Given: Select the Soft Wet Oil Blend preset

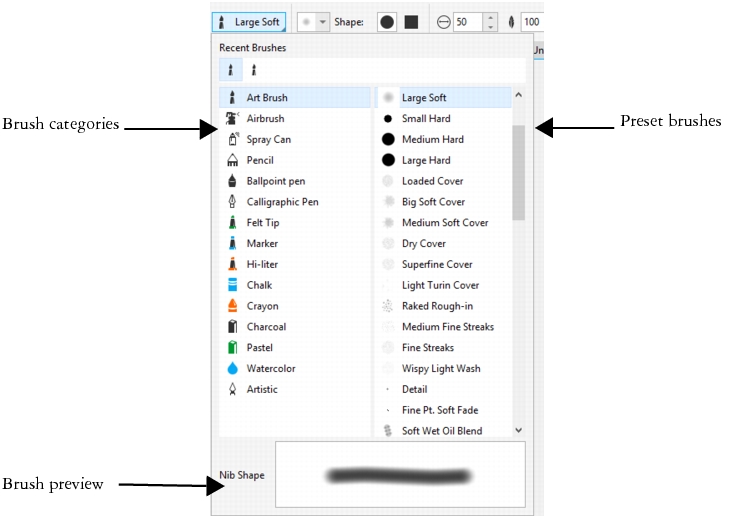Looking at the screenshot, I should (441, 431).
